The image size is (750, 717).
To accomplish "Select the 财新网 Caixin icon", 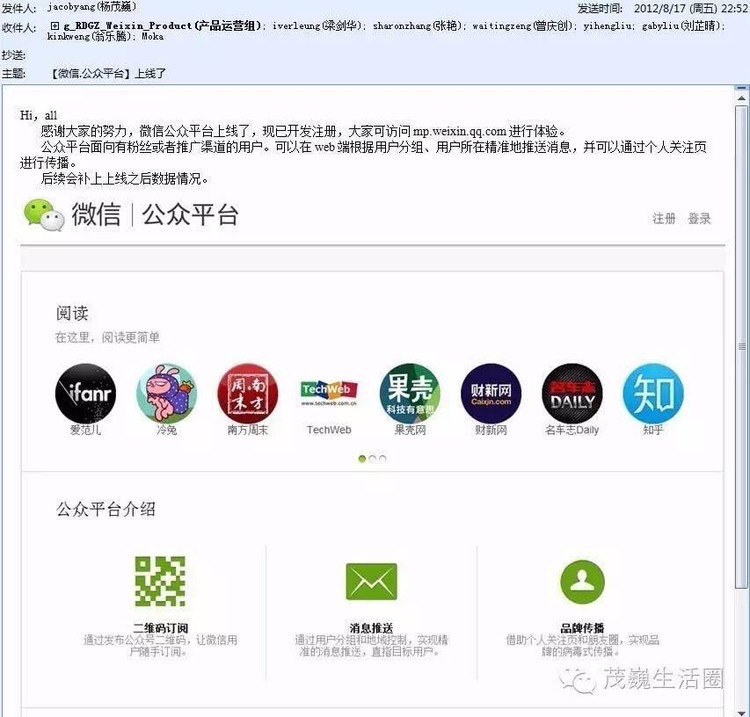I will (491, 393).
